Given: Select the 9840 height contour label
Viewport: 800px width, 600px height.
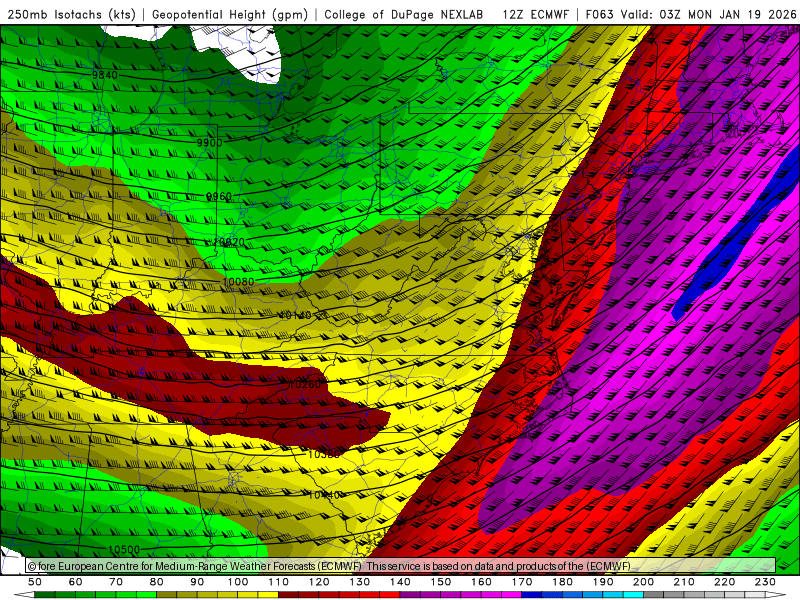Looking at the screenshot, I should pos(105,75).
